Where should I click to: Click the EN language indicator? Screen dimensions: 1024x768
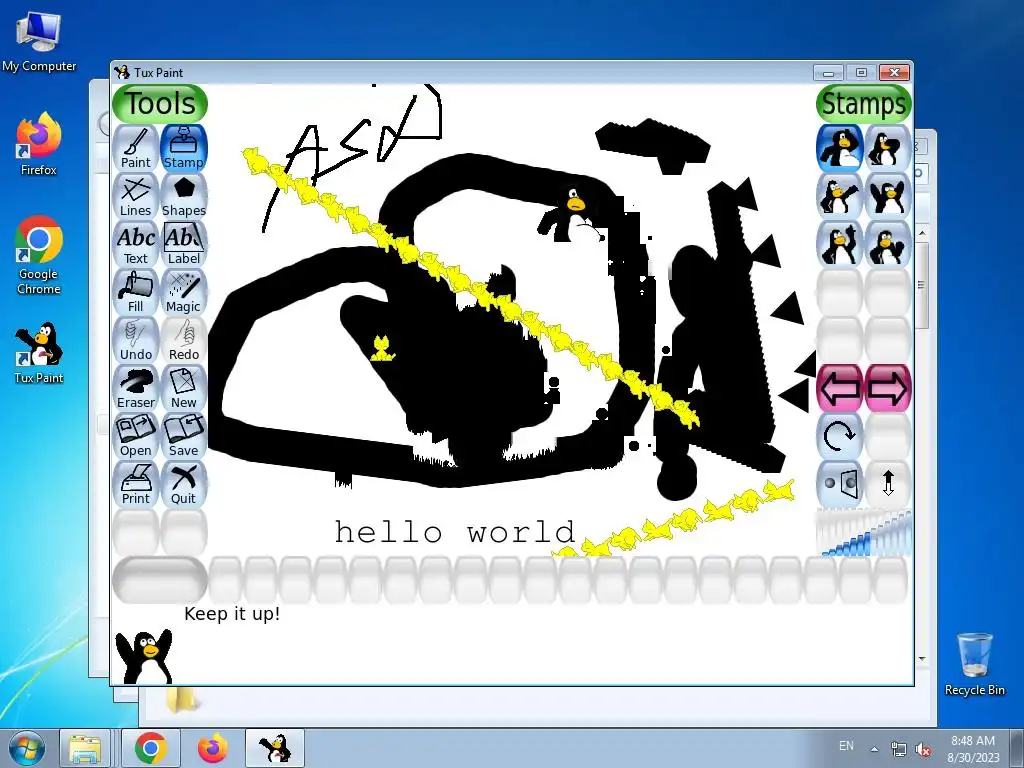click(x=846, y=745)
